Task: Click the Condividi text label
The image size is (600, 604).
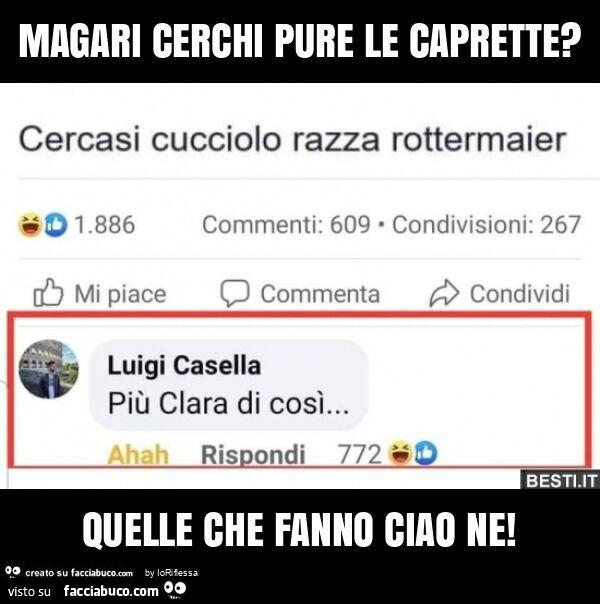Action: 520,294
